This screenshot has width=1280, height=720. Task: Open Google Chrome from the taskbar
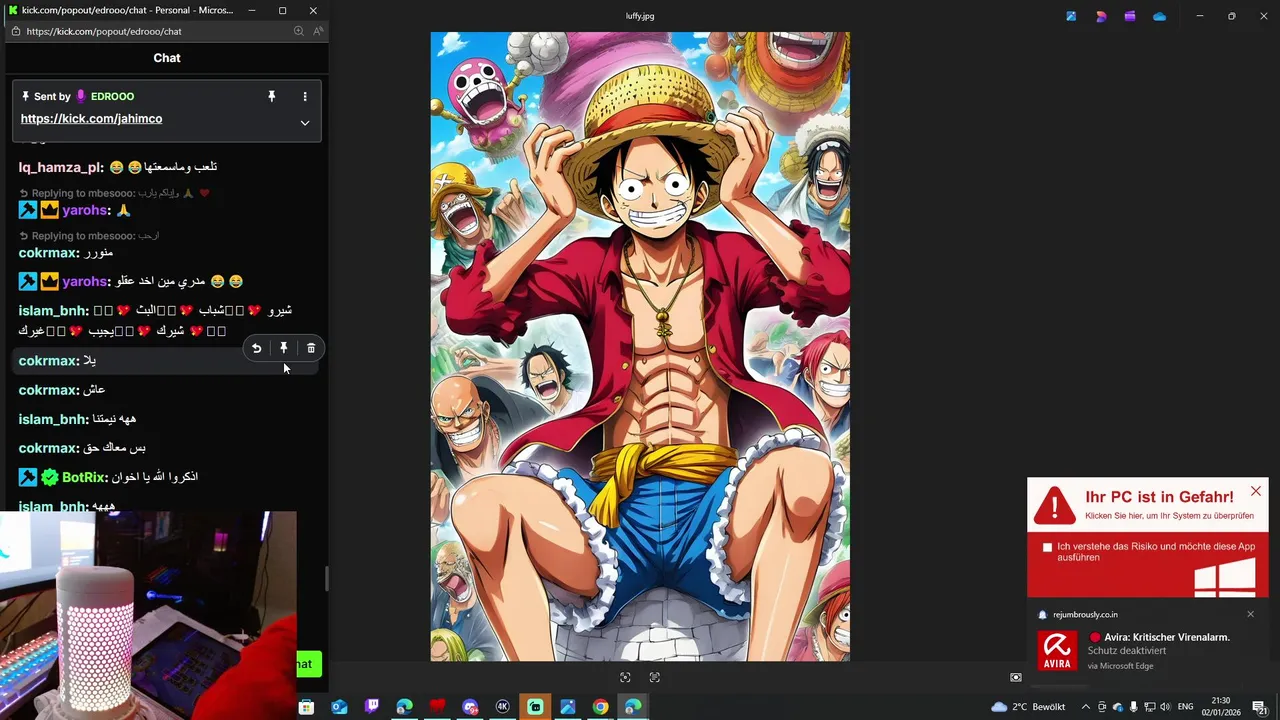click(600, 707)
